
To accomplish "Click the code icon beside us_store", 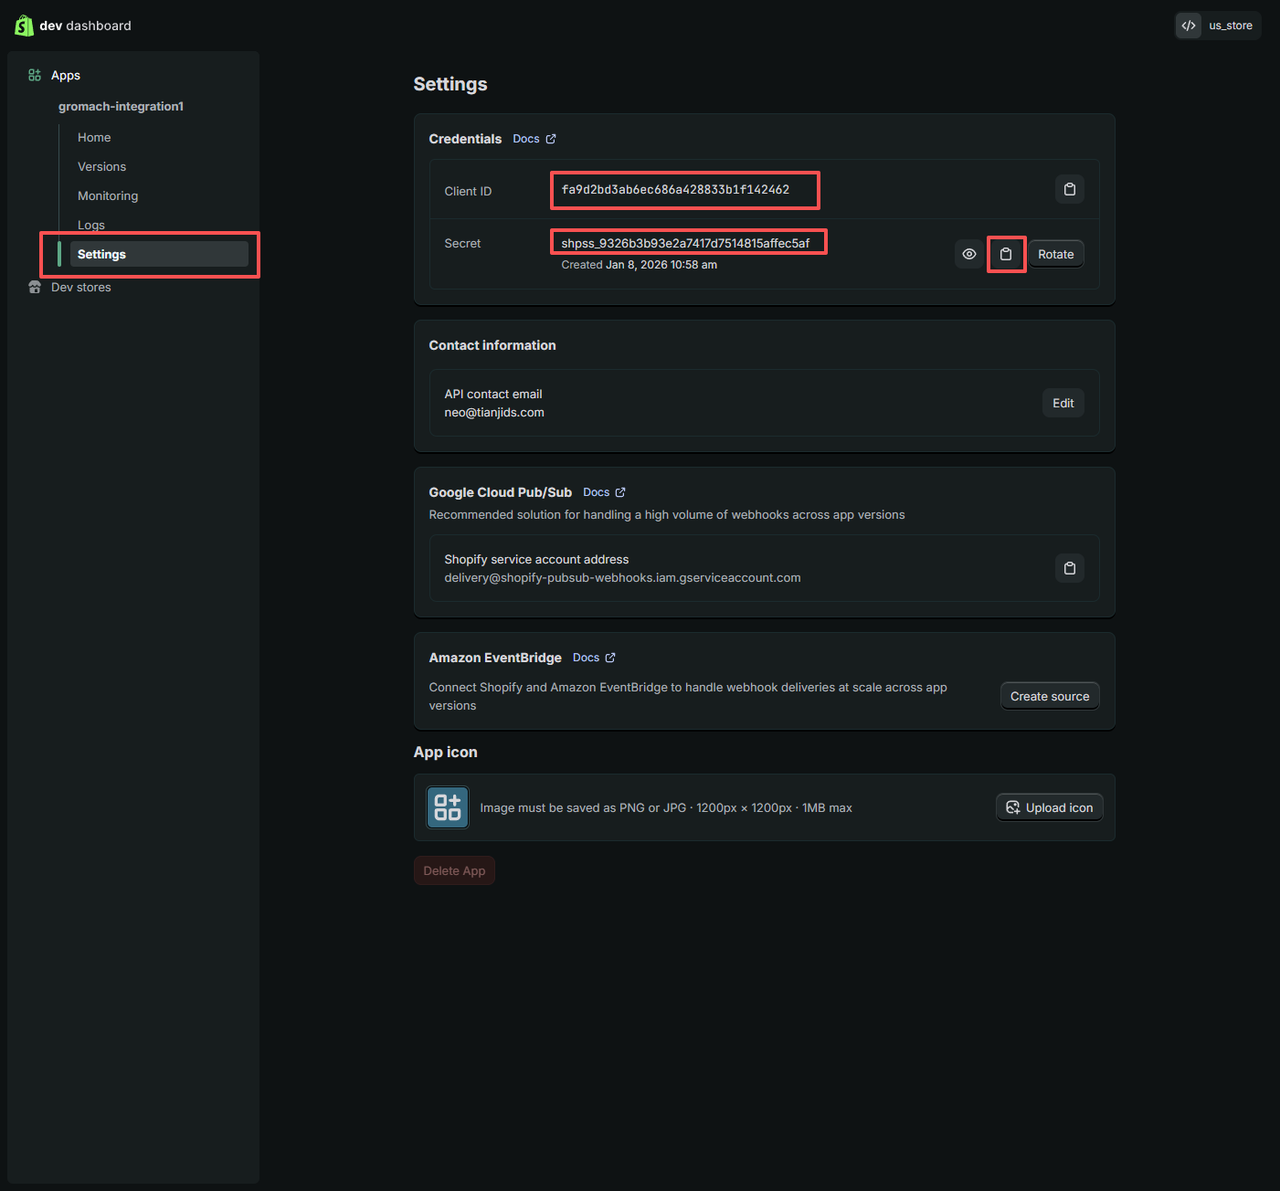I will (x=1188, y=26).
